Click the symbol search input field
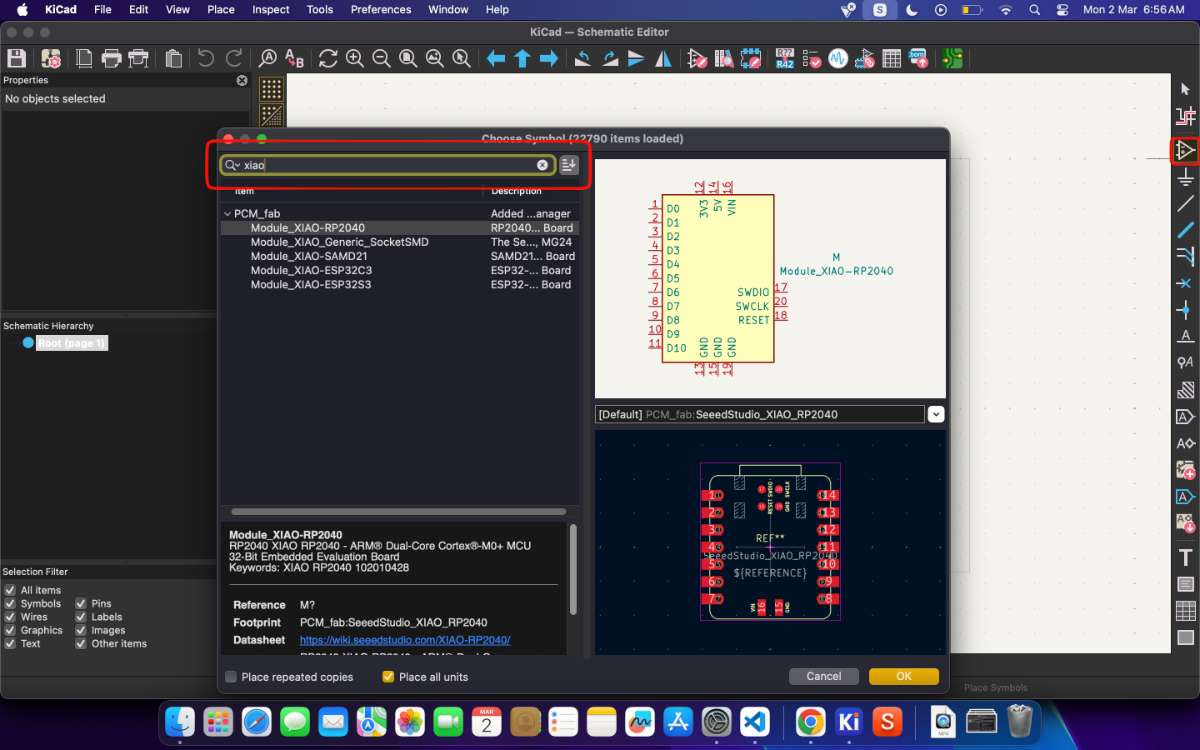This screenshot has height=750, width=1200. pos(388,165)
